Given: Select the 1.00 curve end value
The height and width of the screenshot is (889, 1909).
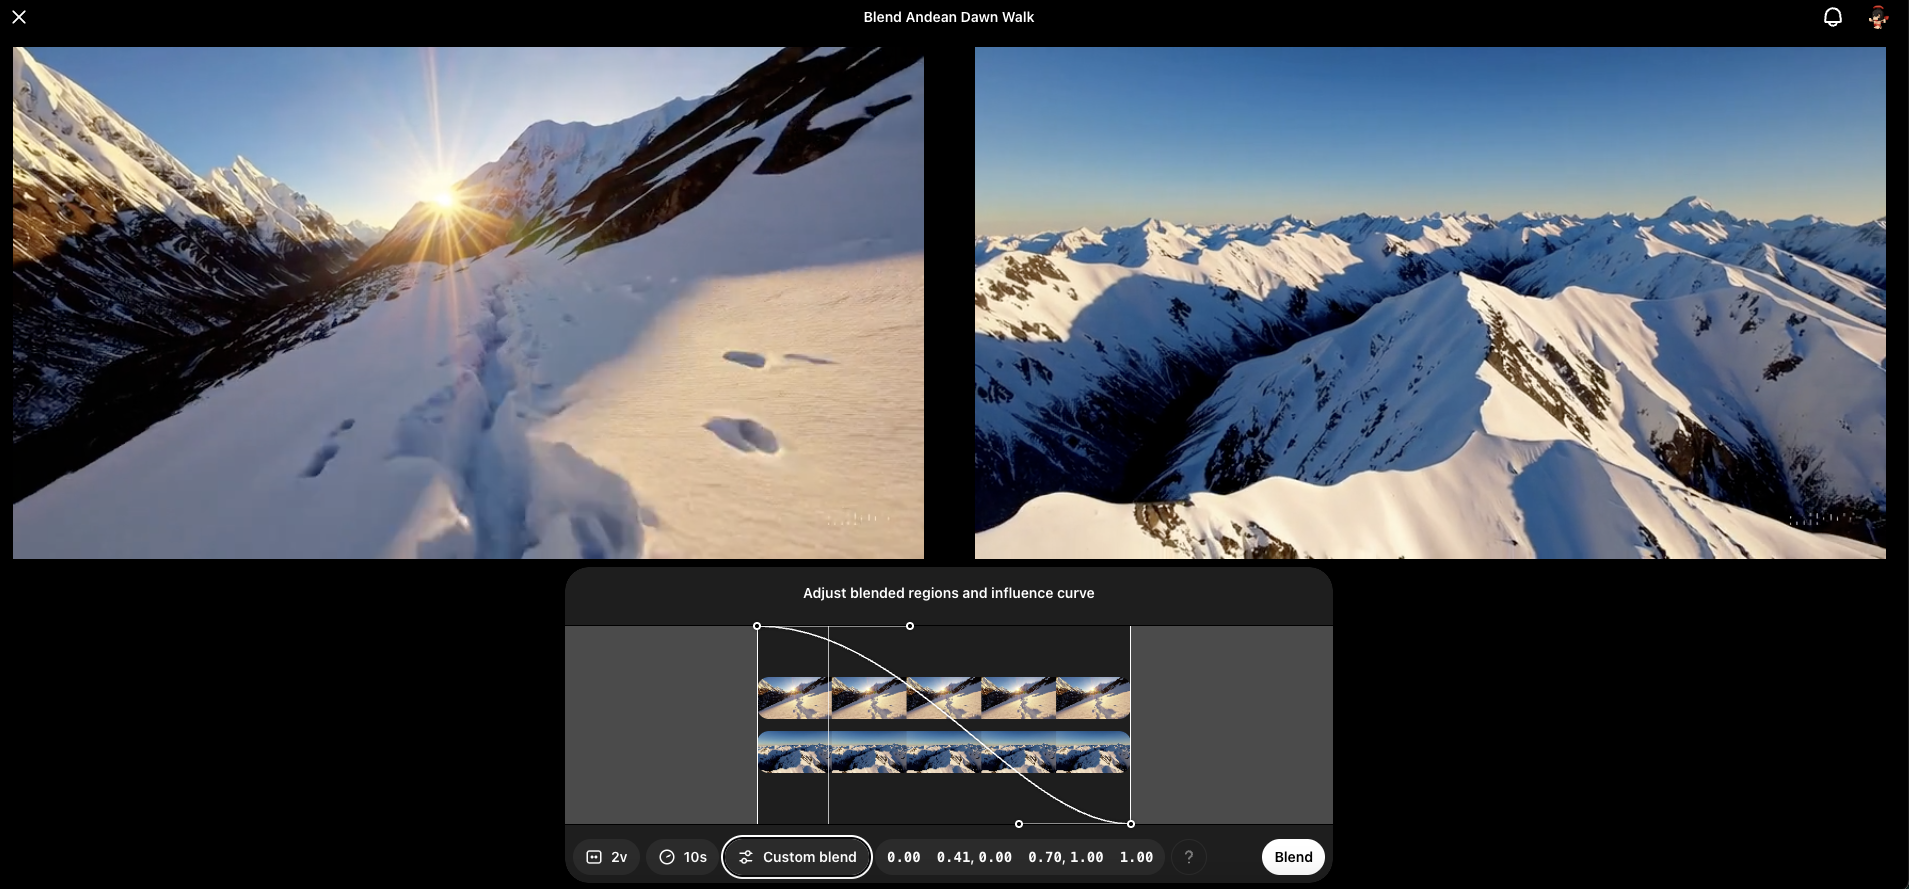Looking at the screenshot, I should point(1136,857).
